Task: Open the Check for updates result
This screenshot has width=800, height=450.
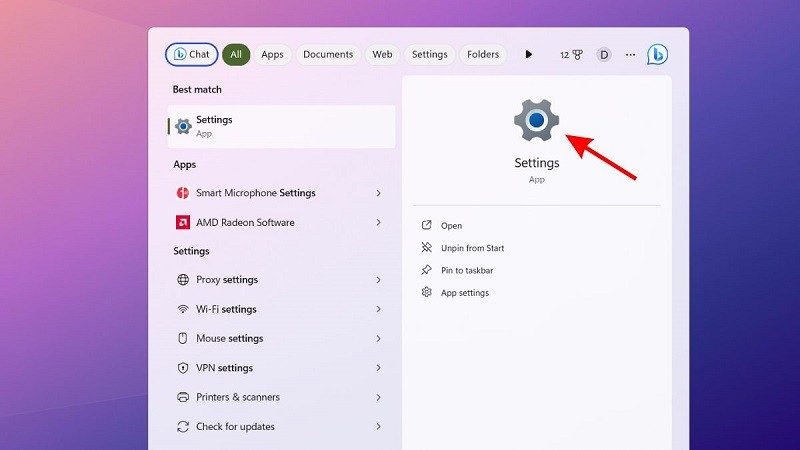Action: click(235, 427)
